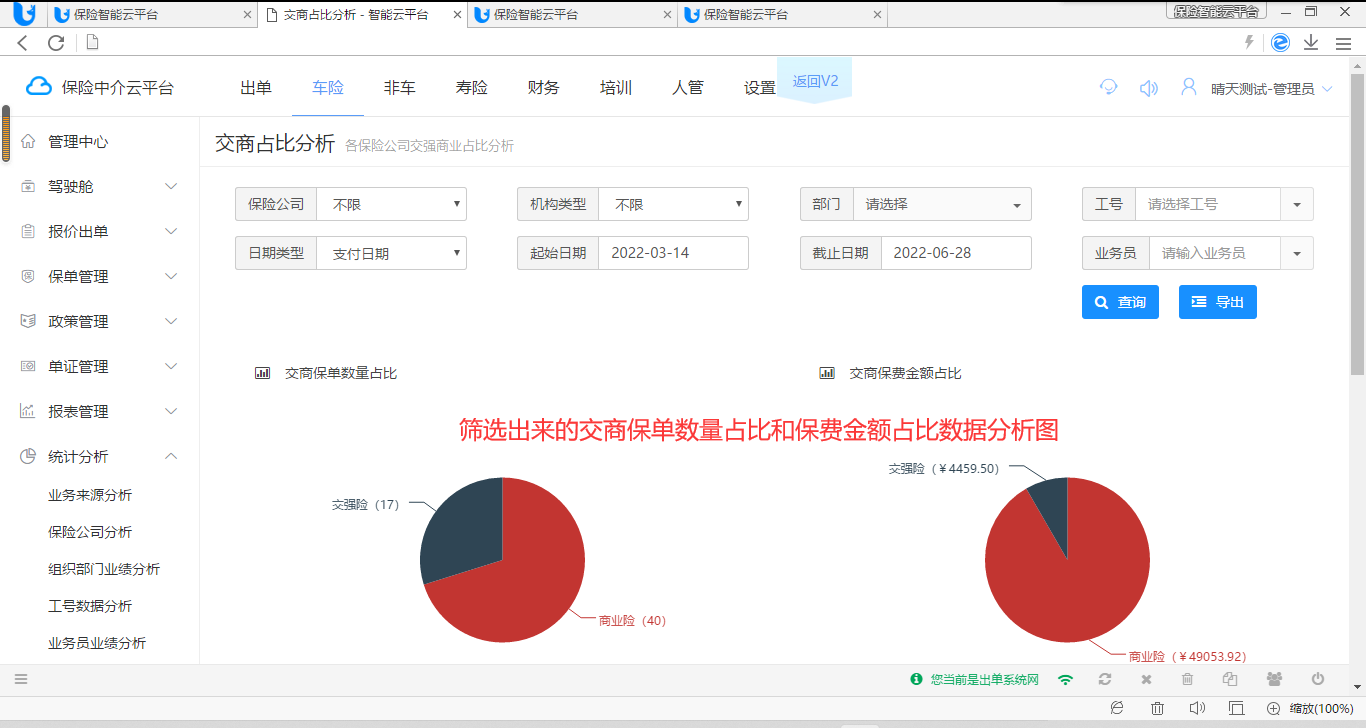Open customer service headset icon
The width and height of the screenshot is (1366, 728).
[1108, 87]
